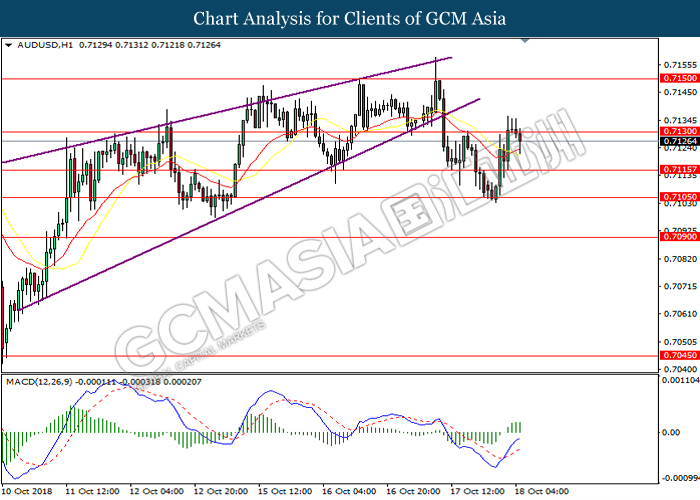
Task: Click the 18 Oct 04:00 time label
Action: click(x=542, y=492)
